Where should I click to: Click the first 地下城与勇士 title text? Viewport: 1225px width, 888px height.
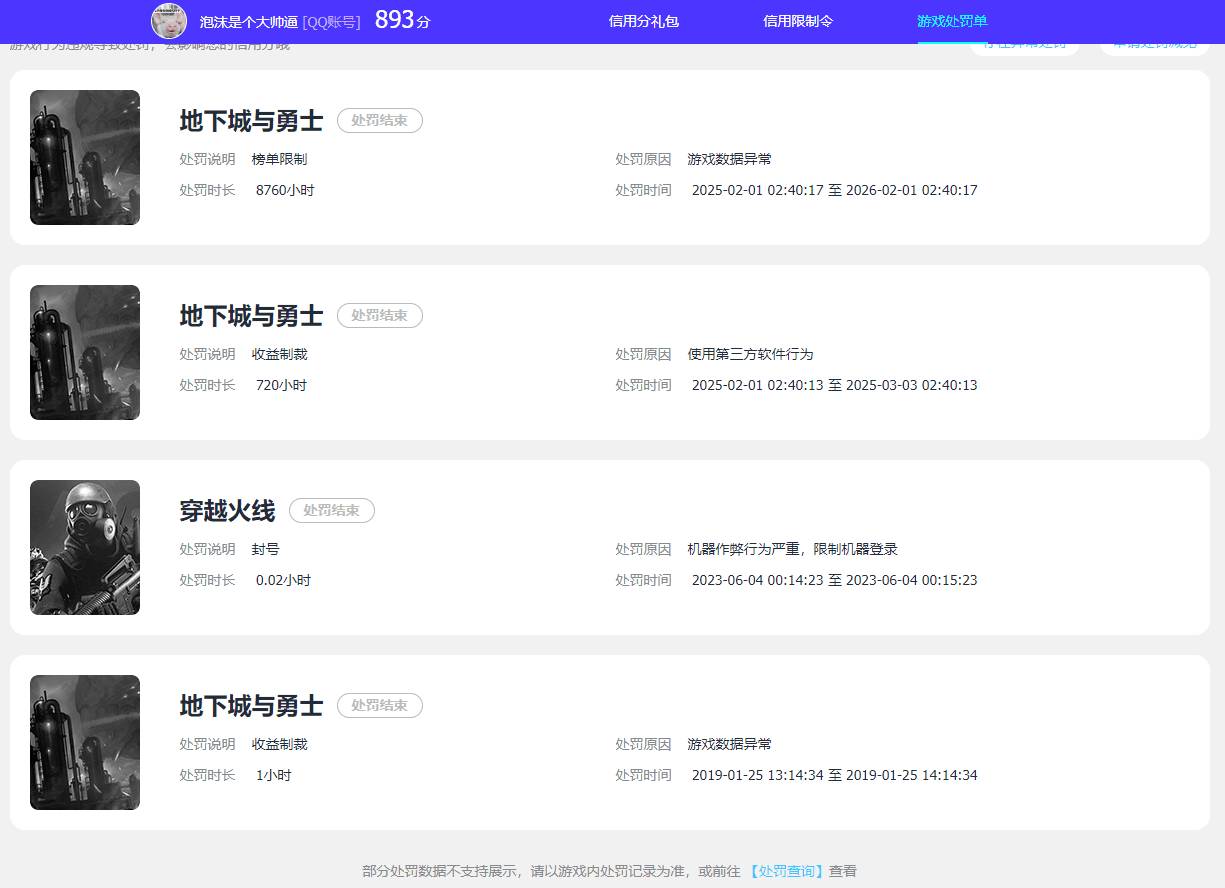pos(249,120)
